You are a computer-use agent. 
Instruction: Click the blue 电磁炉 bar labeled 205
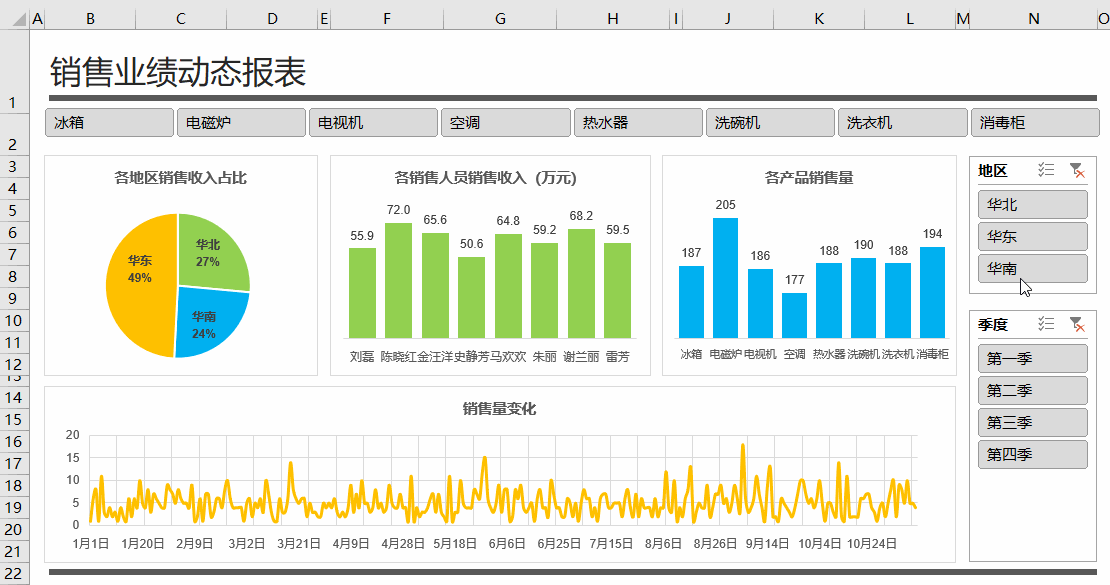point(726,278)
